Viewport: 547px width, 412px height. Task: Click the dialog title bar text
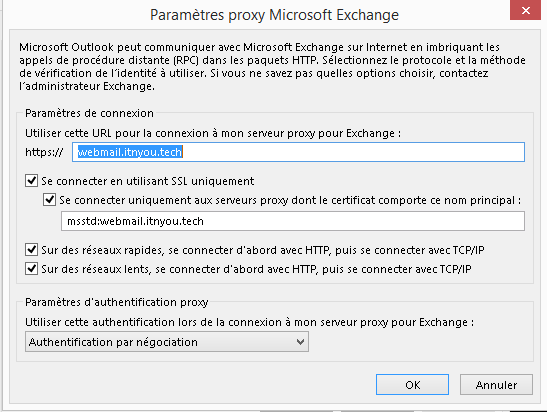point(274,15)
